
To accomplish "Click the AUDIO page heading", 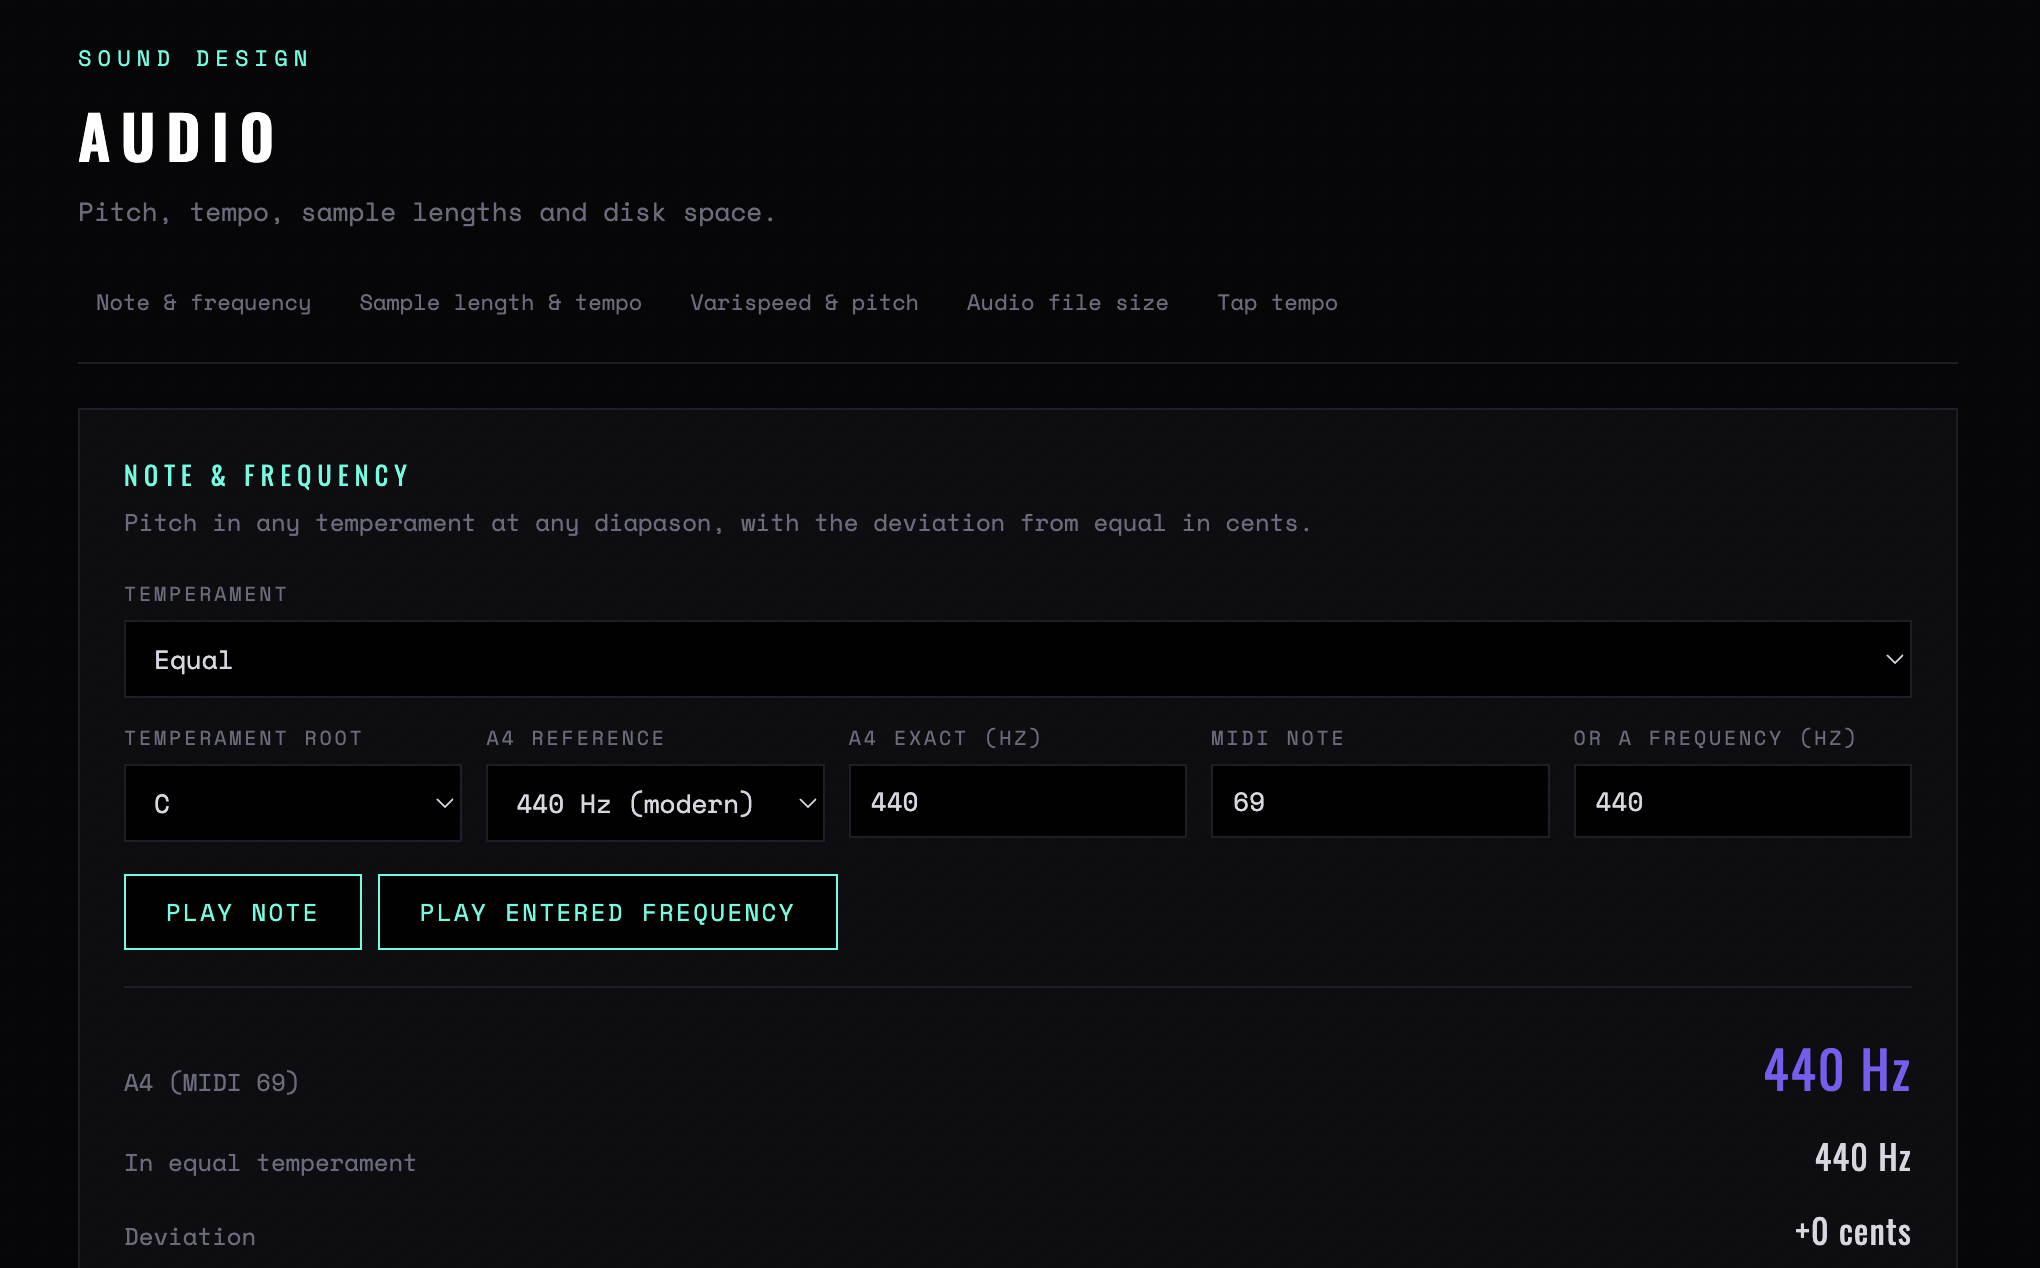I will 177,138.
